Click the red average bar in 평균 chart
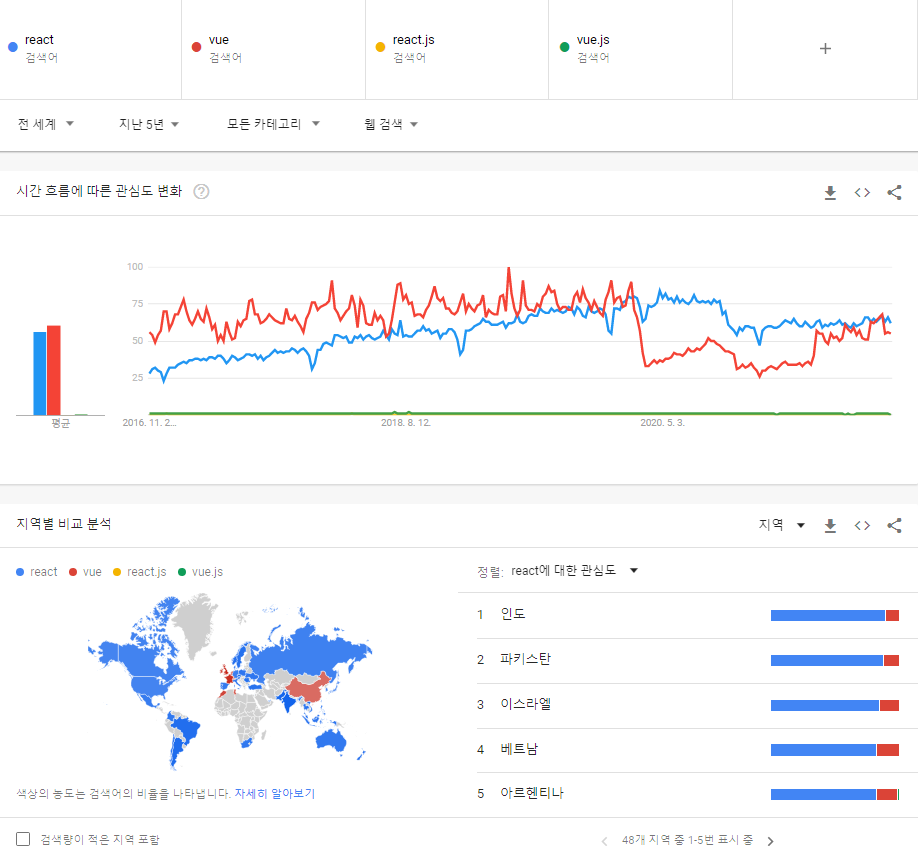The image size is (918, 846). (54, 371)
